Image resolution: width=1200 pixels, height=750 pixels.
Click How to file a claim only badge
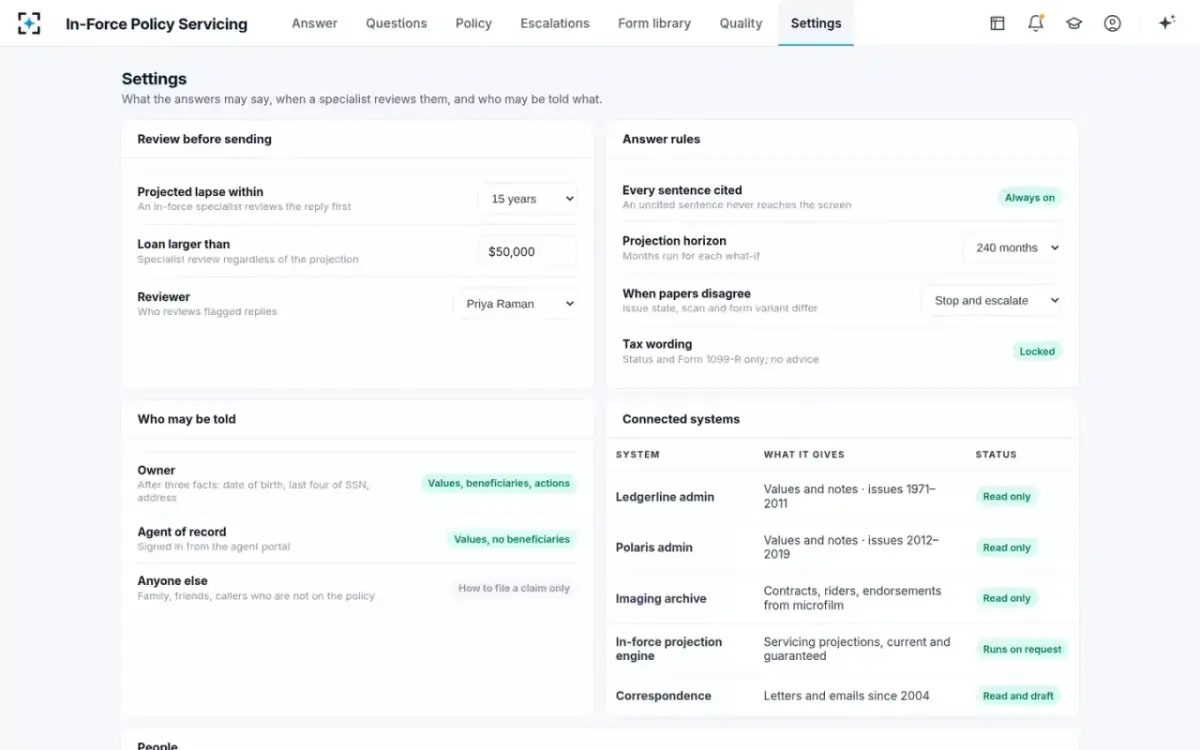(x=514, y=588)
